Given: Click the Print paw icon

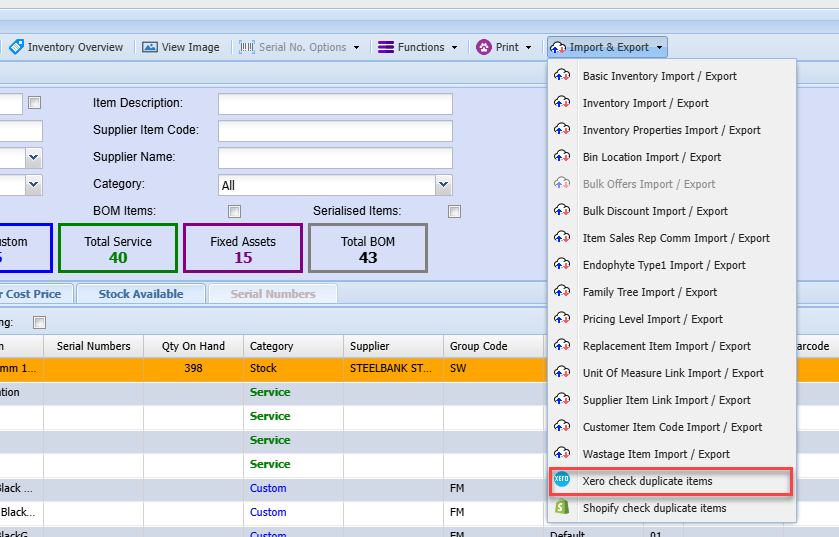Looking at the screenshot, I should click(484, 47).
